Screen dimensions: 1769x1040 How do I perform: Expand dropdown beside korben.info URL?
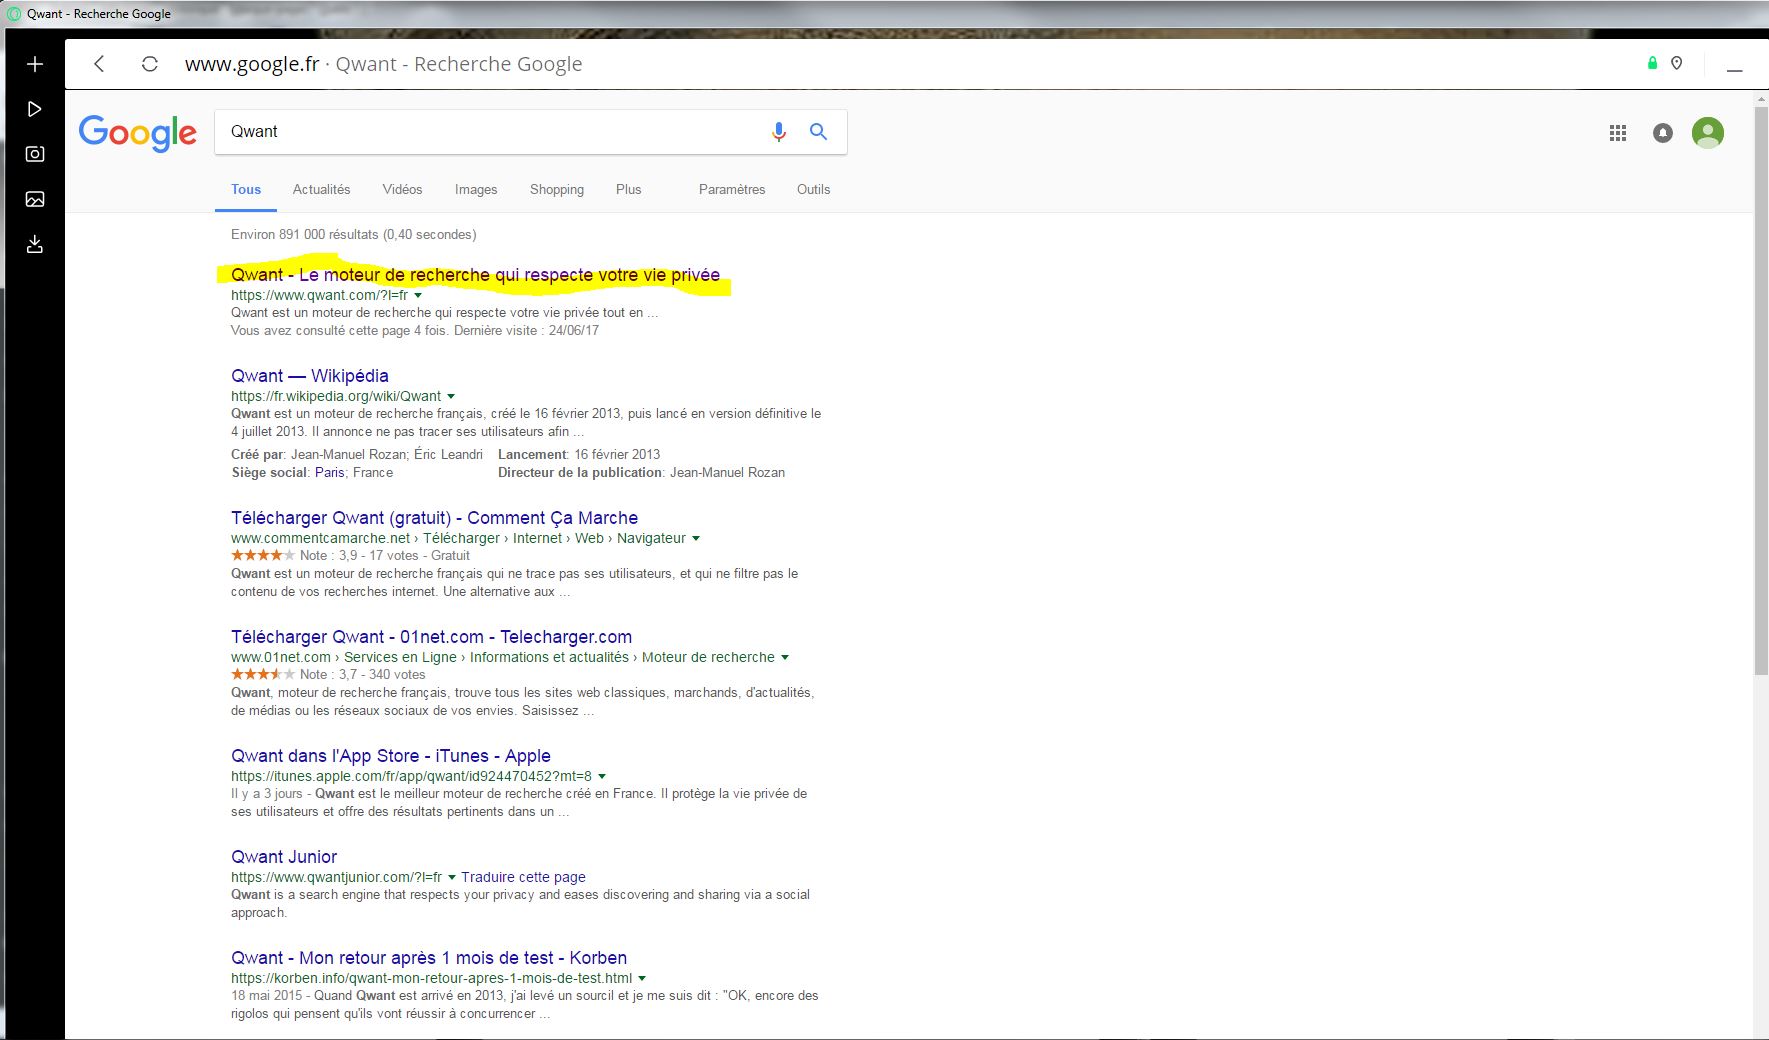coord(642,979)
